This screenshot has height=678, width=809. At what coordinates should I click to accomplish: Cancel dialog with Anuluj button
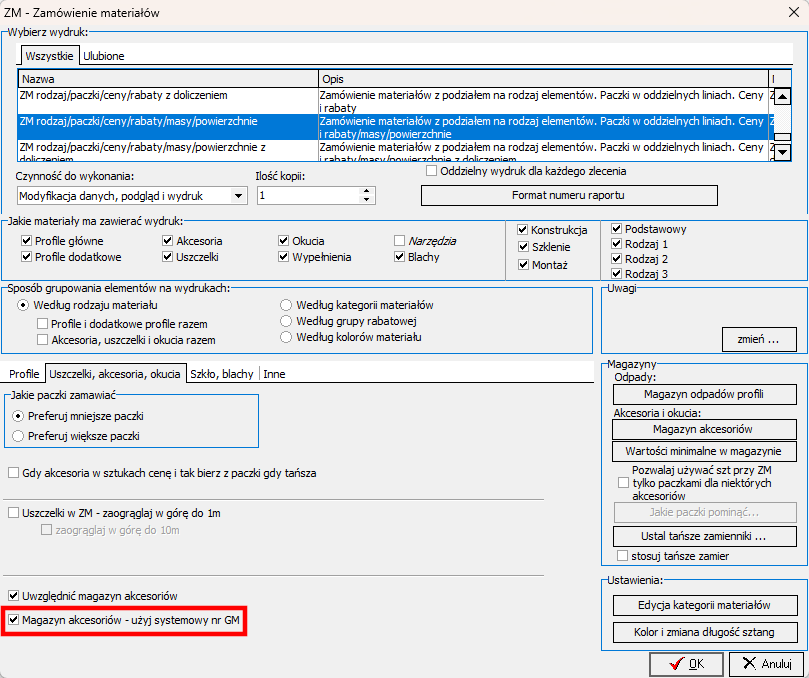pyautogui.click(x=765, y=663)
